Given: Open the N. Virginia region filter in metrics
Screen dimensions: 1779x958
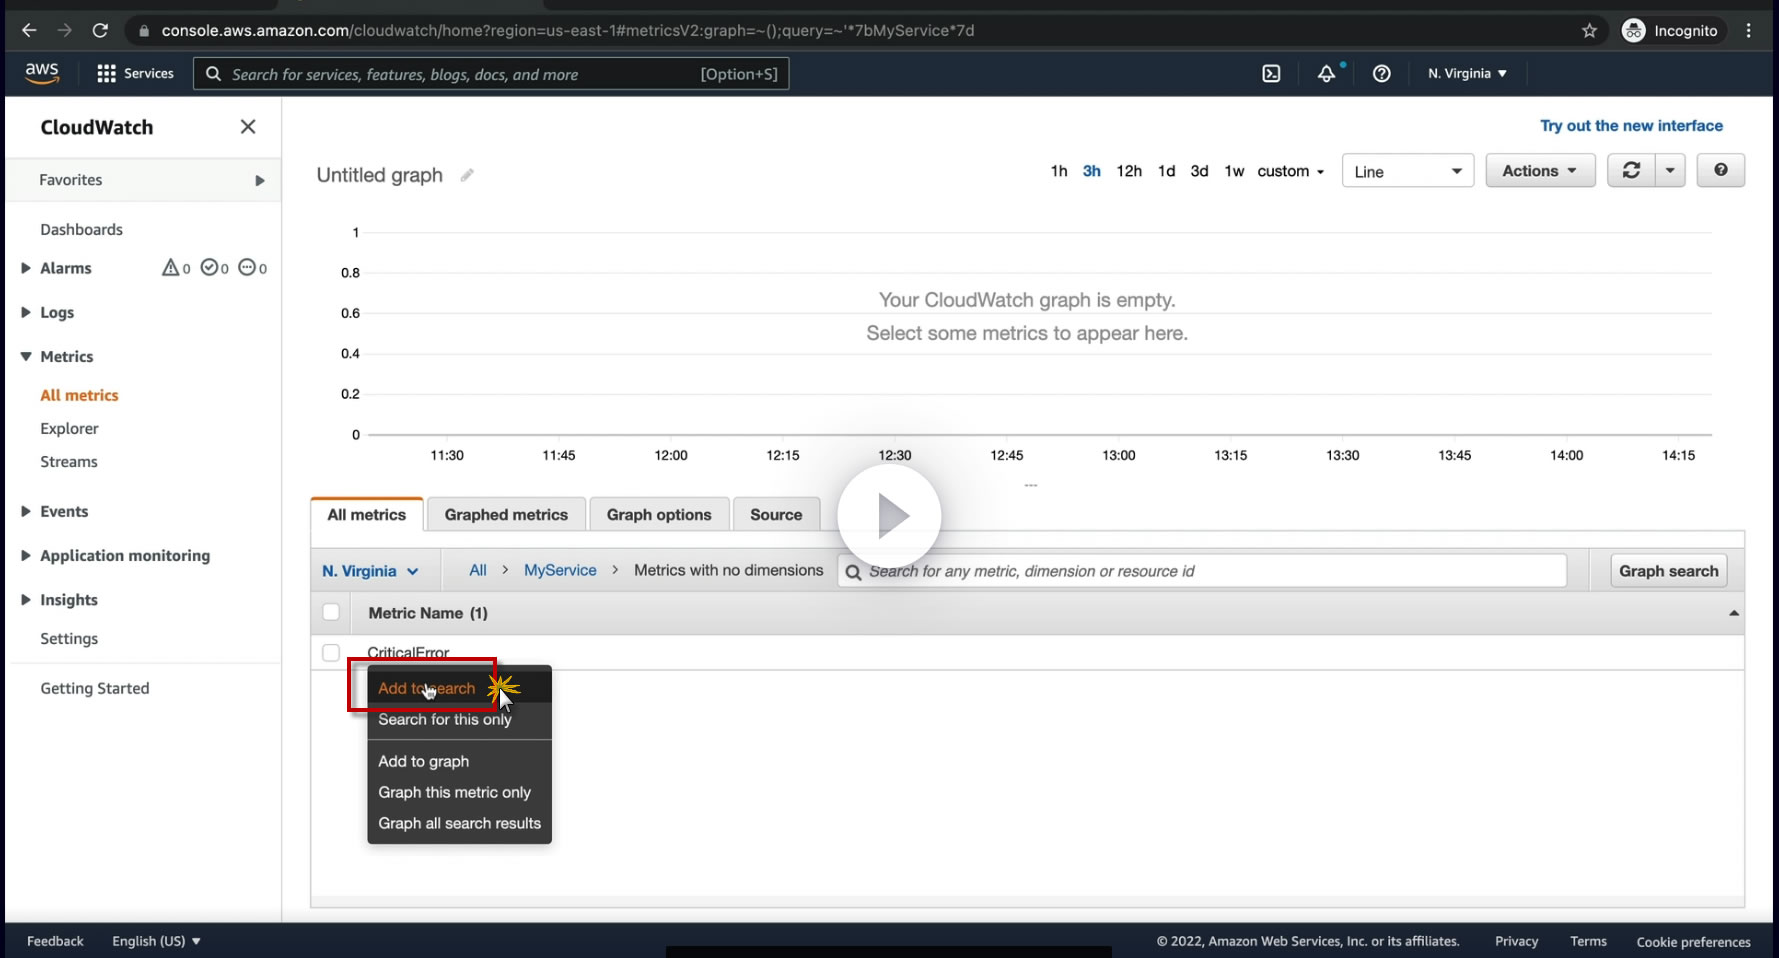Looking at the screenshot, I should [x=370, y=571].
